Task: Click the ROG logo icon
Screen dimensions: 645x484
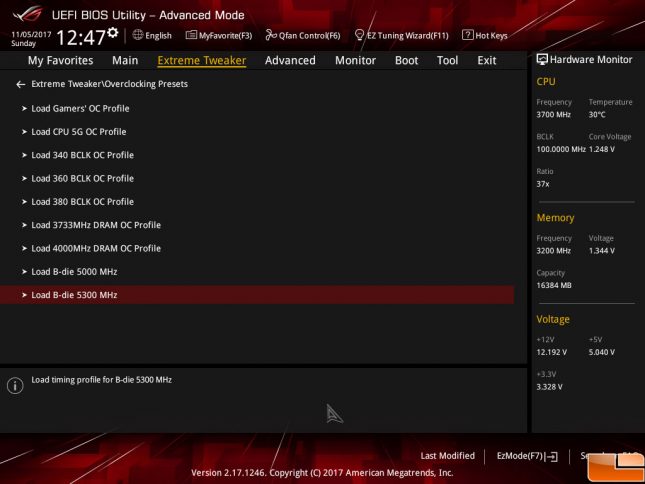Action: (28, 14)
